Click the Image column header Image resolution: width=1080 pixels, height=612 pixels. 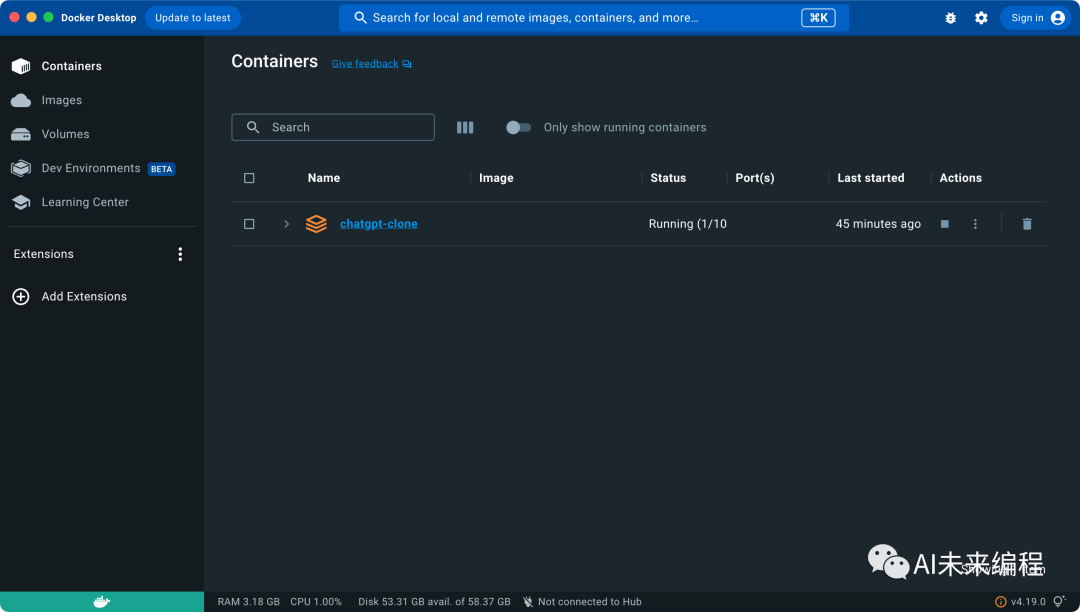pyautogui.click(x=496, y=178)
